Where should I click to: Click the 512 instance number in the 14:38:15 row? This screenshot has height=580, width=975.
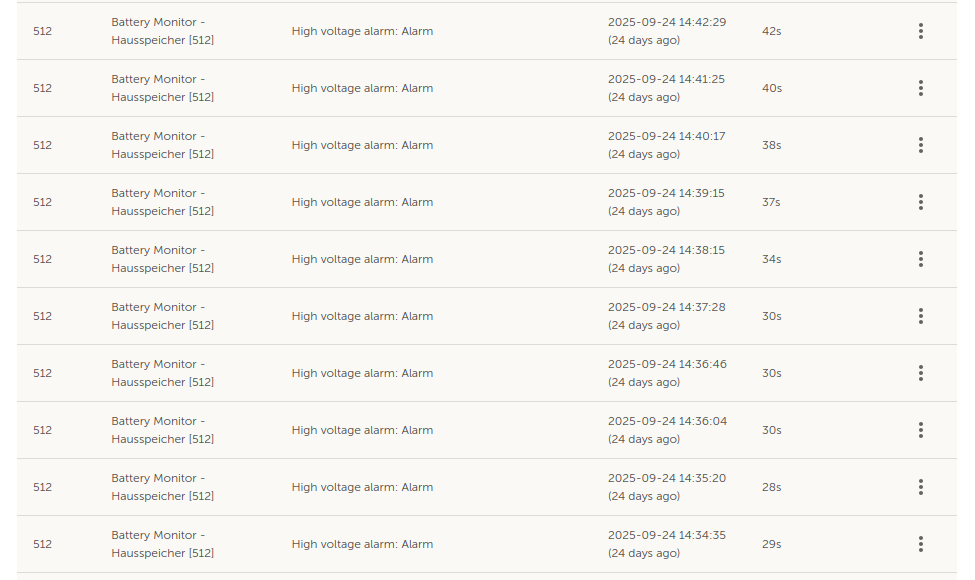(42, 259)
